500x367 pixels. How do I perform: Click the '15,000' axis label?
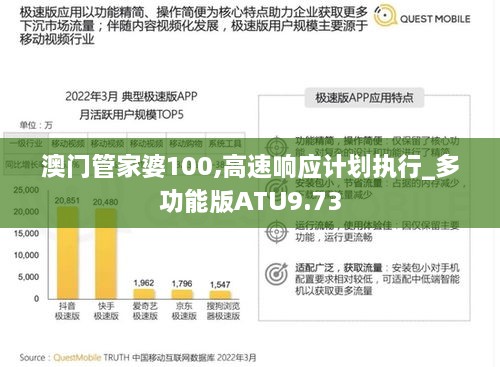(x=26, y=233)
